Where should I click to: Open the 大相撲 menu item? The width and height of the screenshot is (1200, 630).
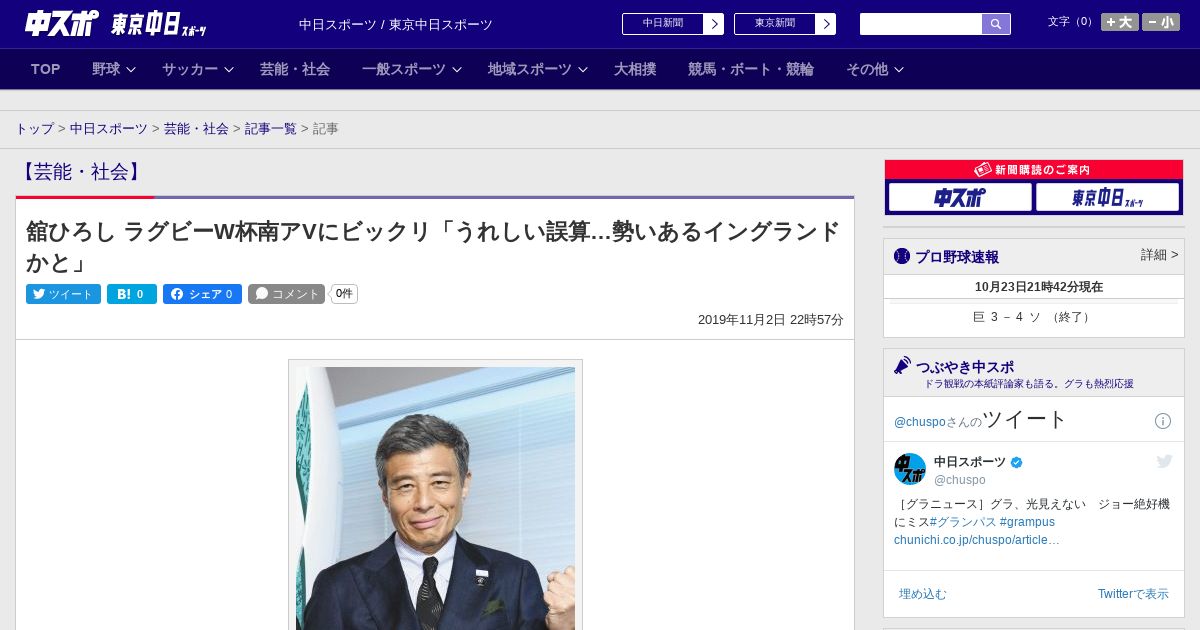click(635, 69)
